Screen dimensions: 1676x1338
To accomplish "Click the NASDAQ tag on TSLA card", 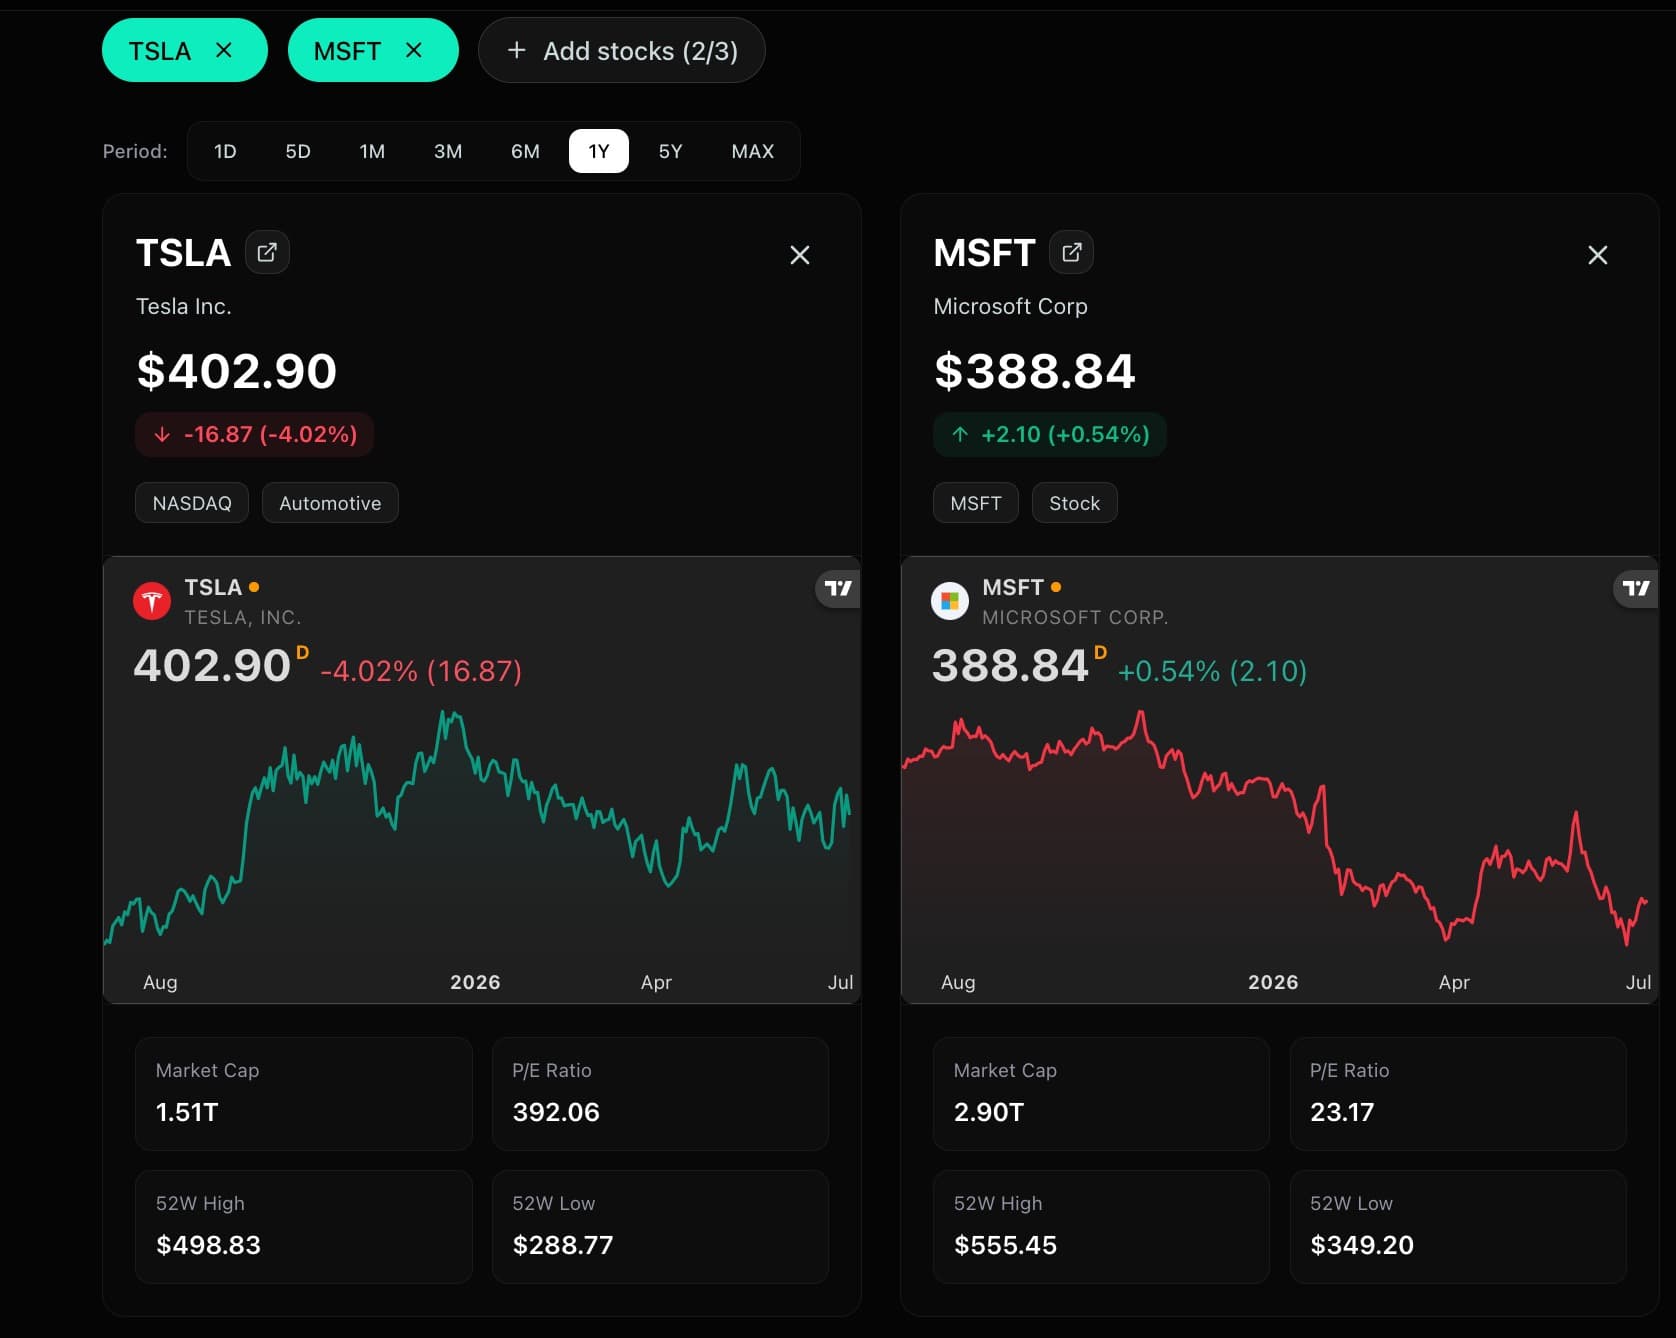I will click(x=192, y=503).
